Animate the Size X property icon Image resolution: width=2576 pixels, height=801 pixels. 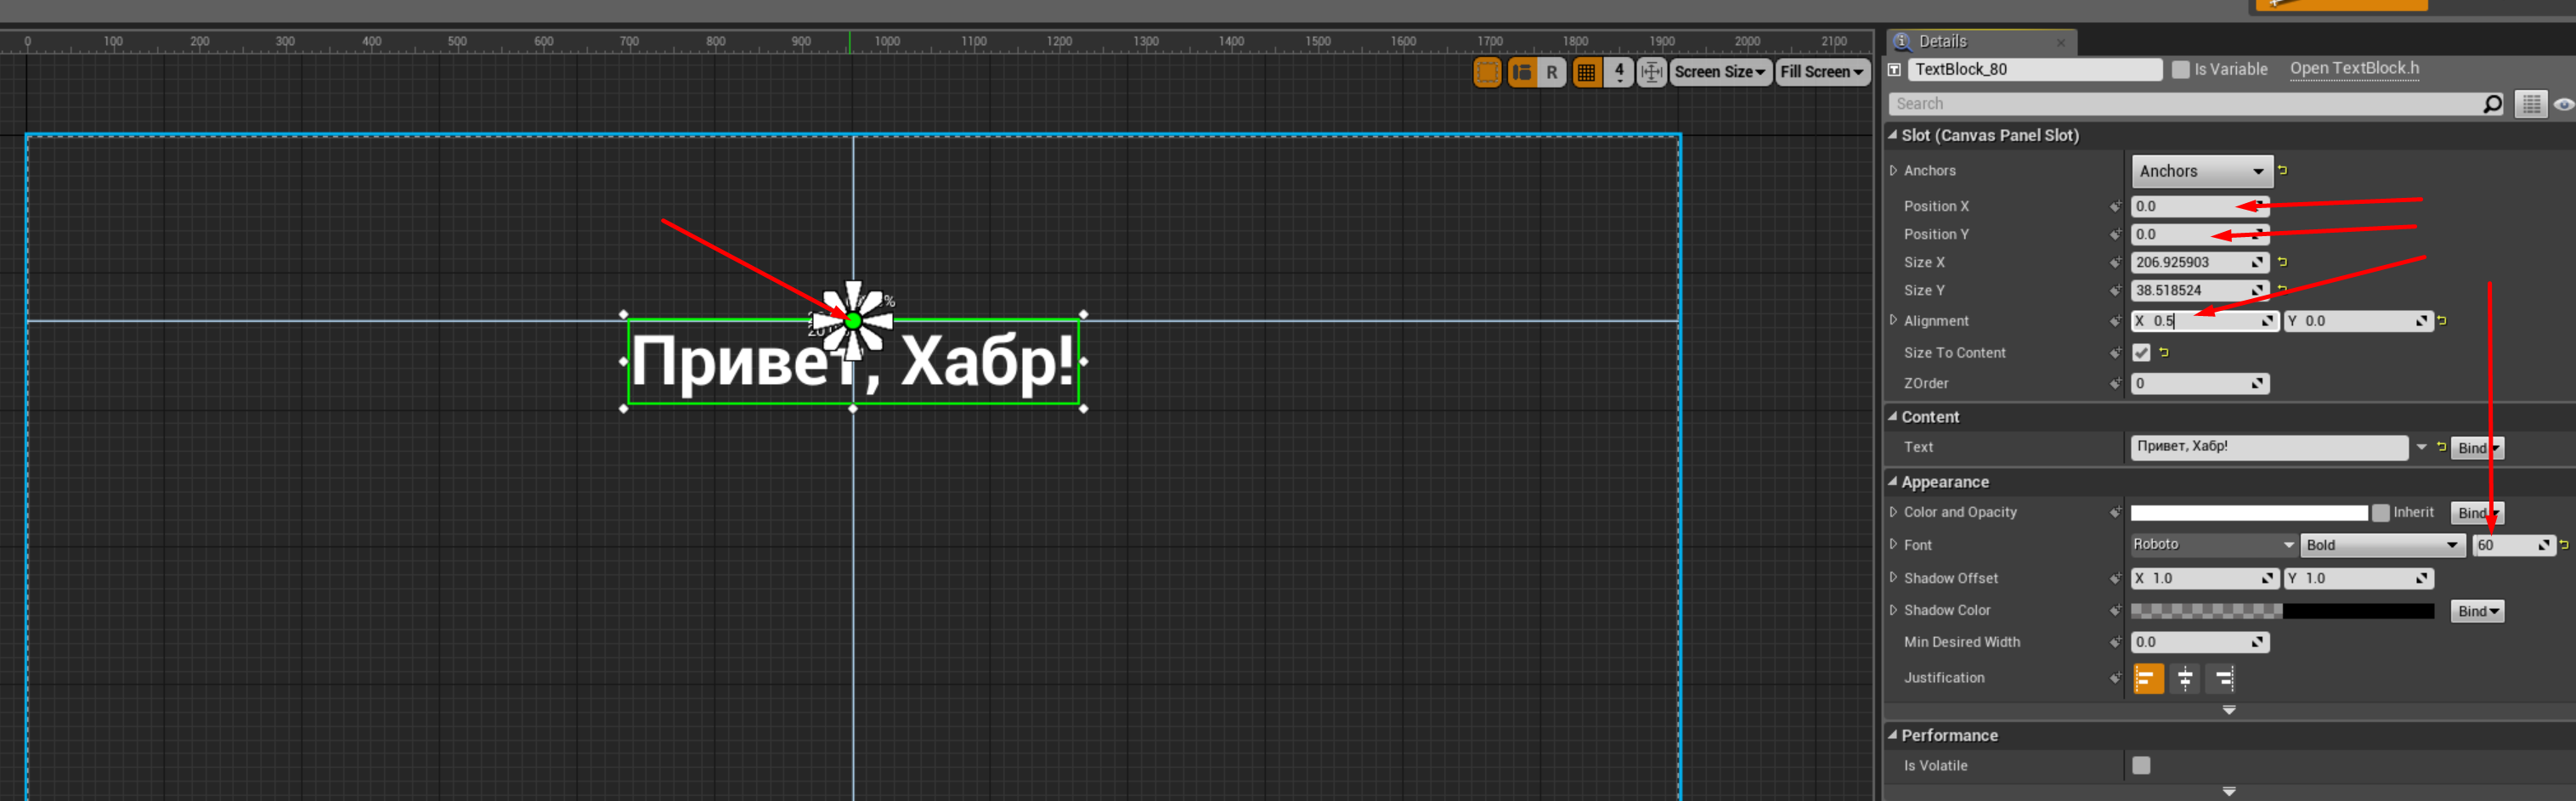(2115, 263)
